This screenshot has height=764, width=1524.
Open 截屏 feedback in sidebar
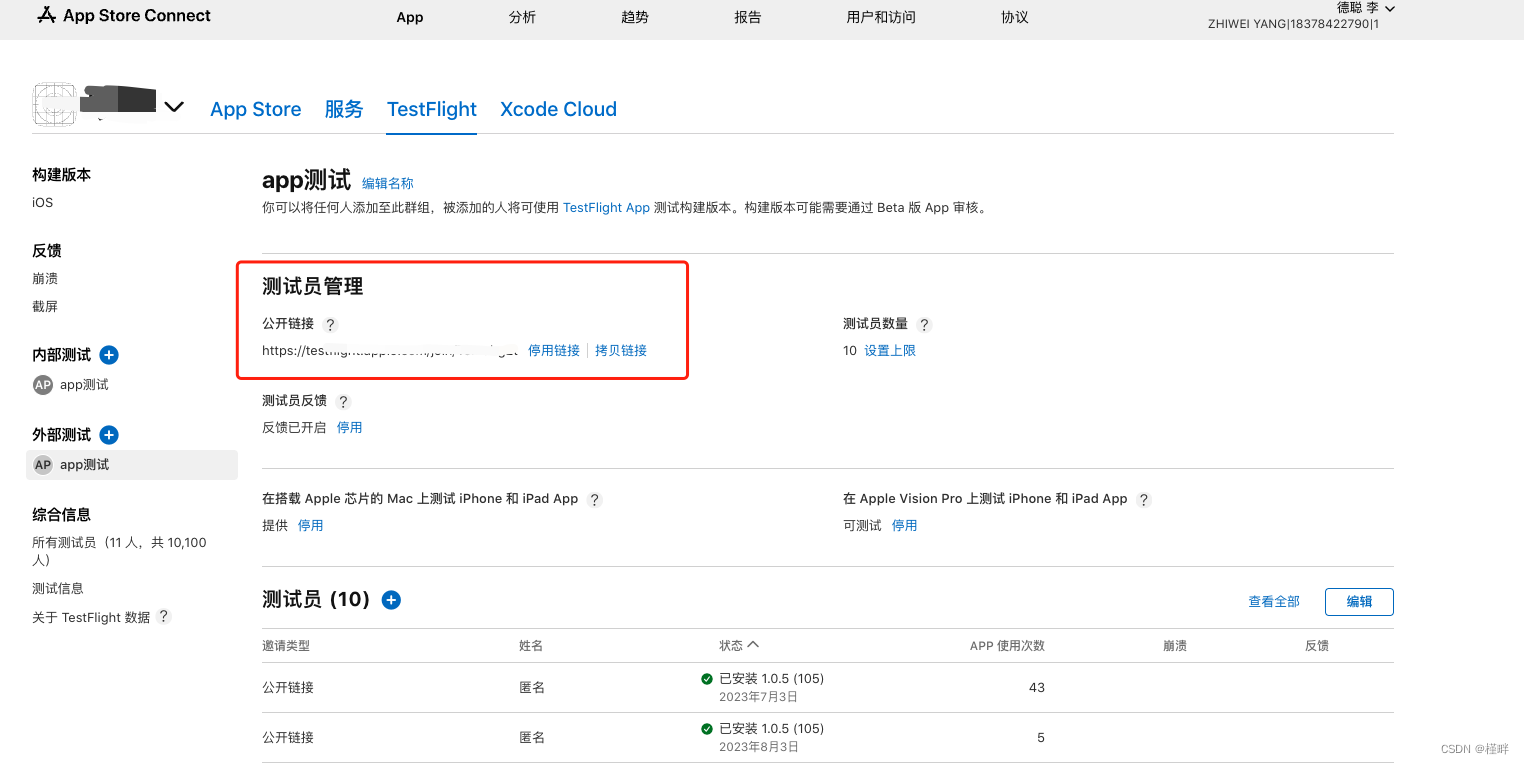click(45, 306)
